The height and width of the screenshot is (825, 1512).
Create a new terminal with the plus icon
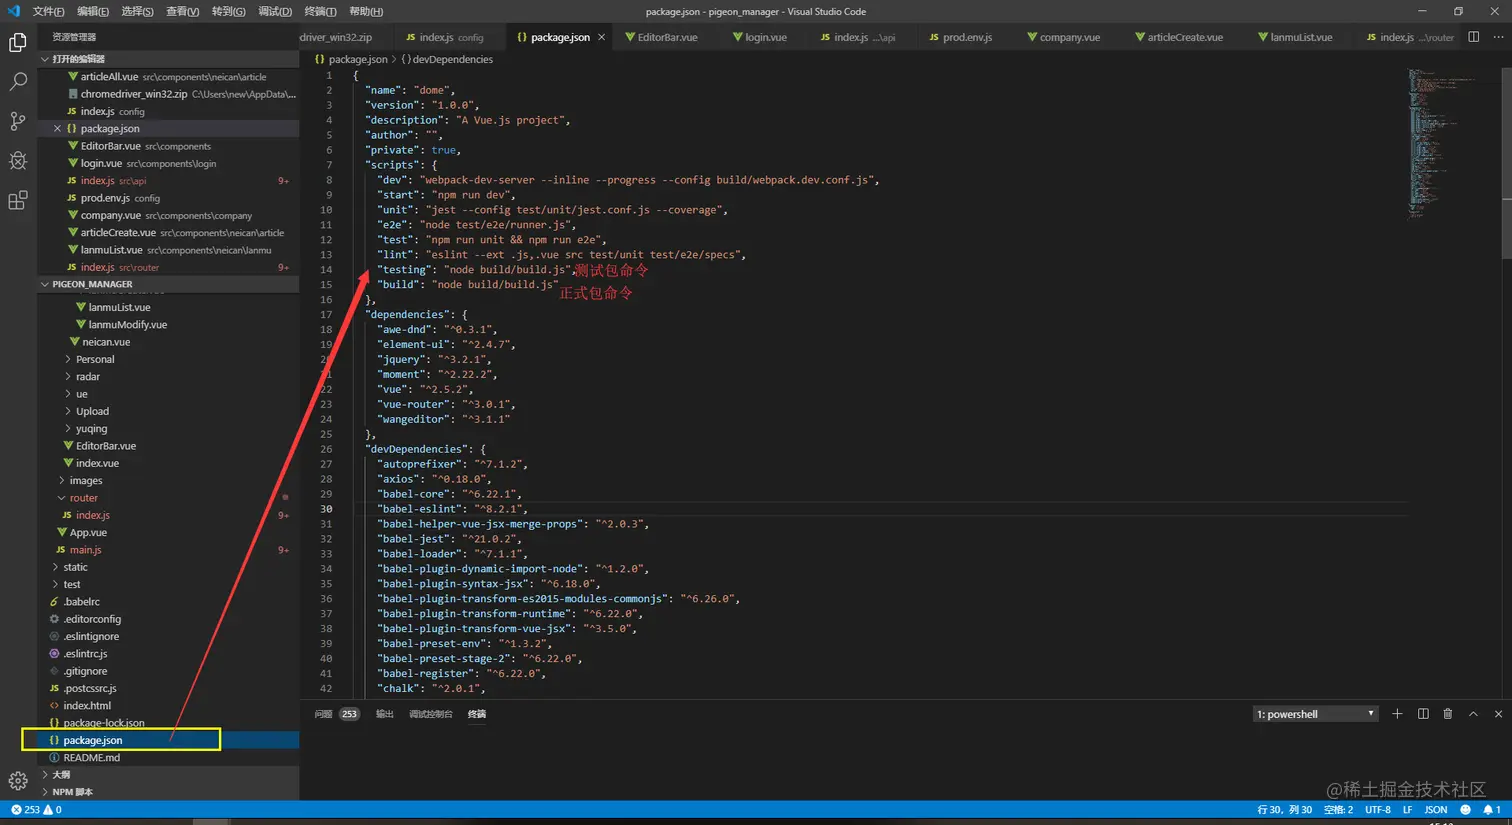tap(1397, 714)
